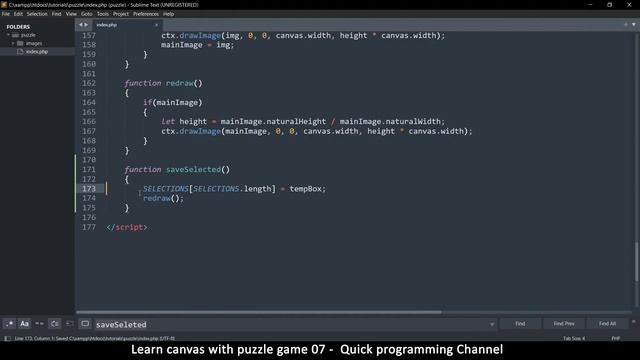Change Tab Size setting in status bar
Screen dimensions: 640x360
point(574,338)
